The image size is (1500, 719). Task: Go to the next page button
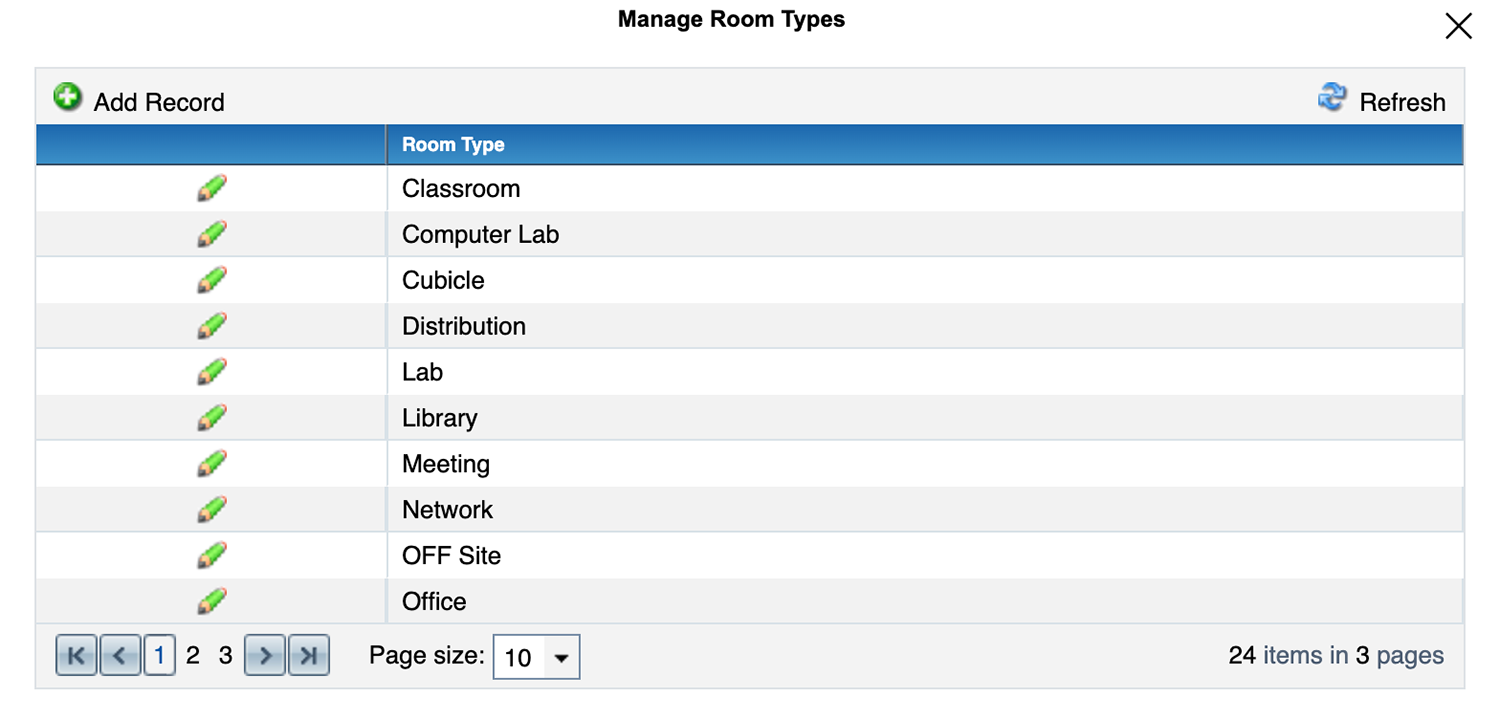tap(265, 656)
